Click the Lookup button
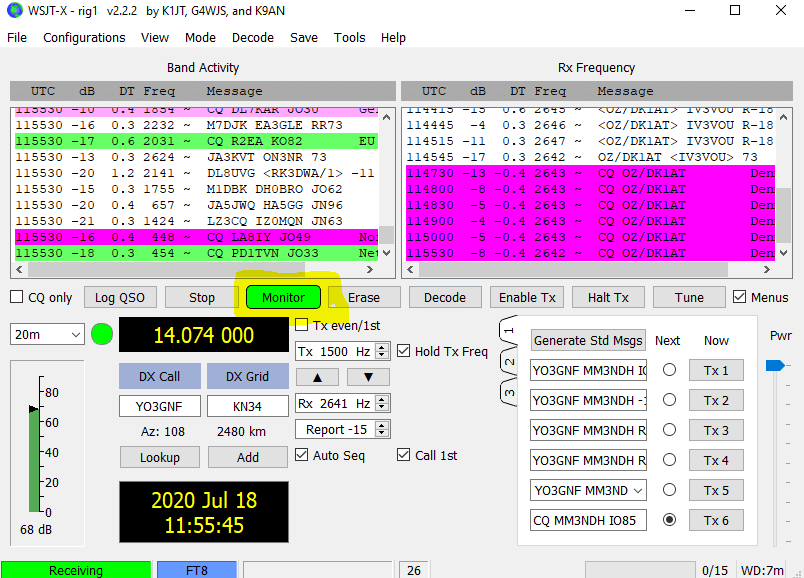This screenshot has height=578, width=804. [160, 457]
